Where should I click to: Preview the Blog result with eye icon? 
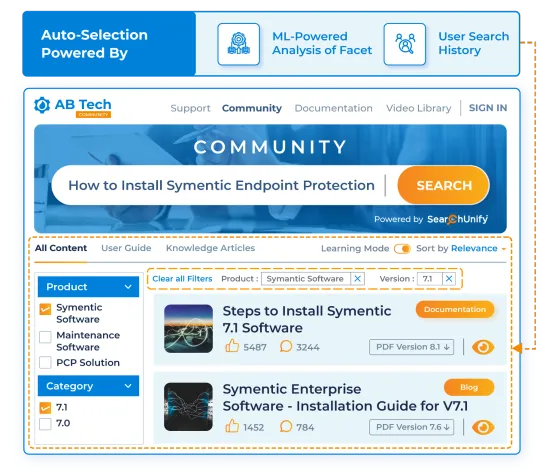tap(483, 427)
